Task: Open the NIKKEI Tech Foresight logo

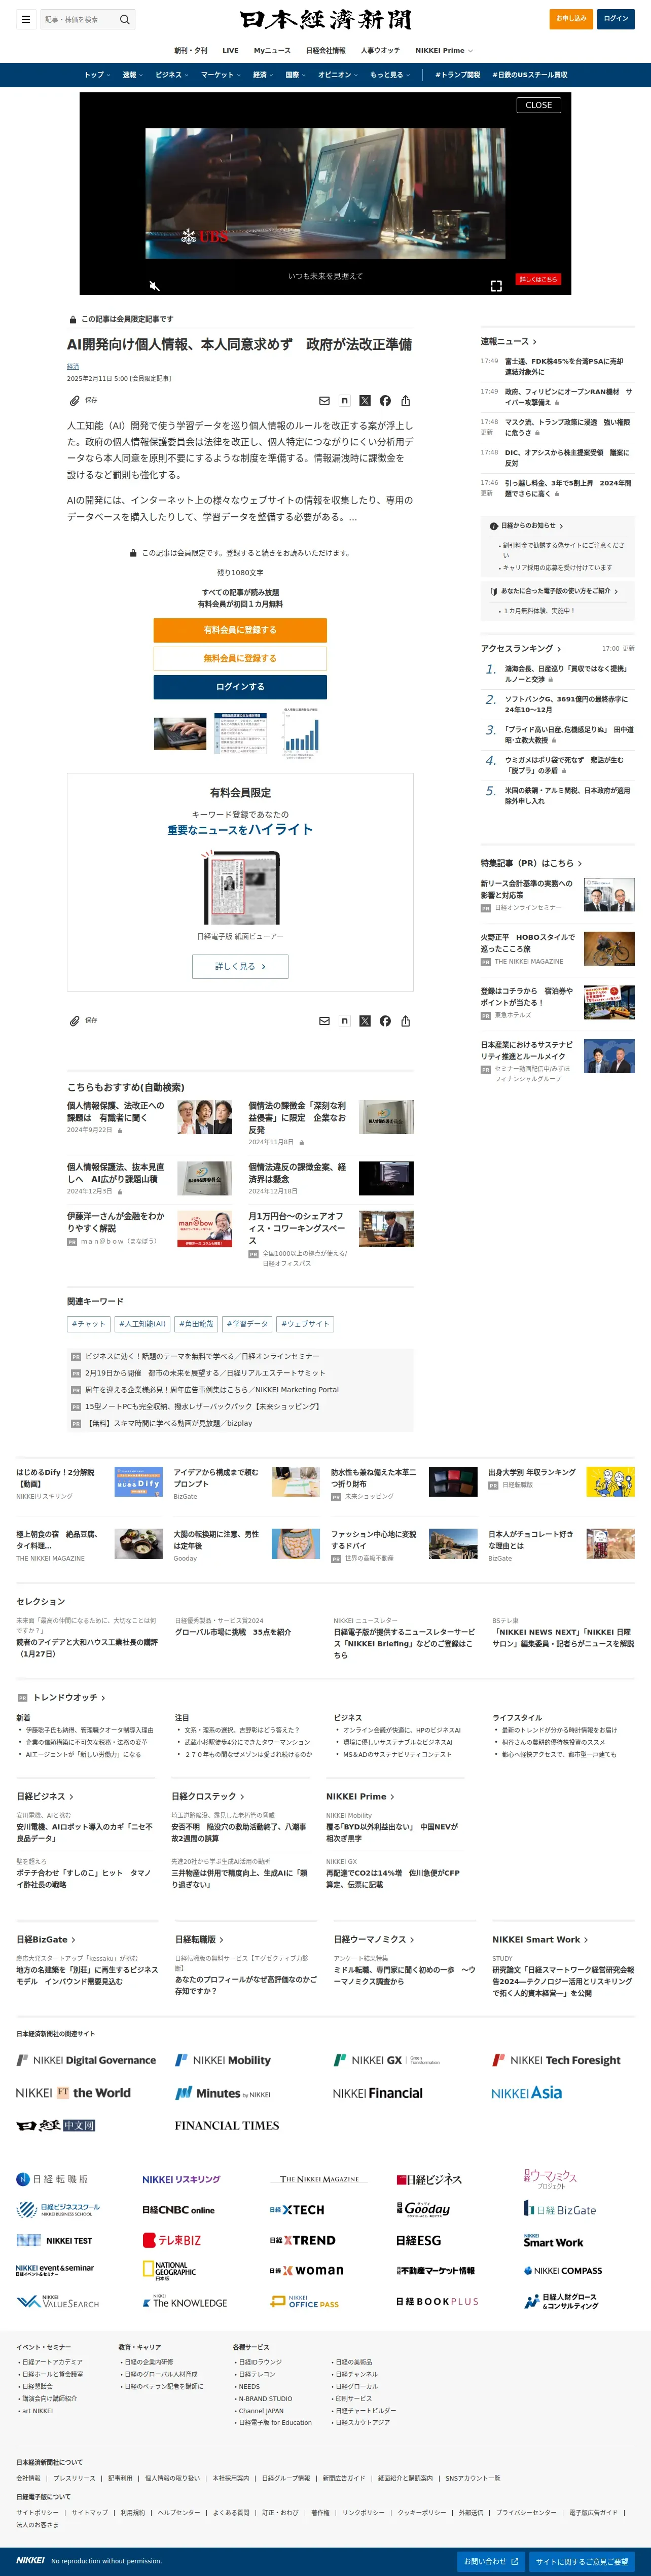Action: (x=556, y=2060)
